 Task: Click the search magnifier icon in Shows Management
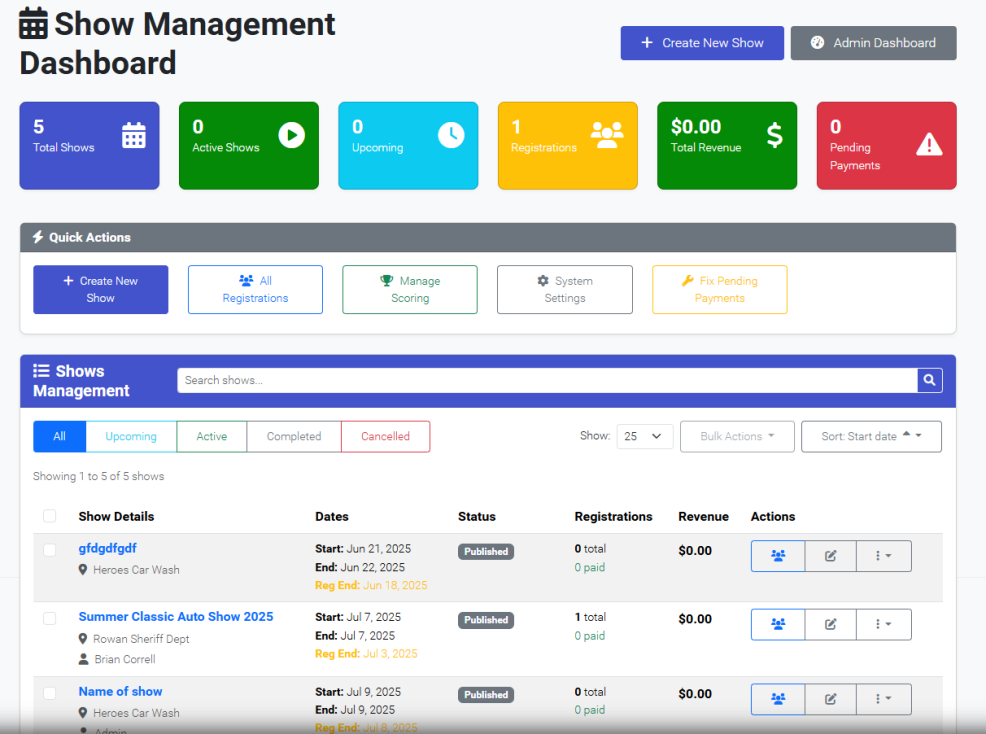pyautogui.click(x=929, y=380)
